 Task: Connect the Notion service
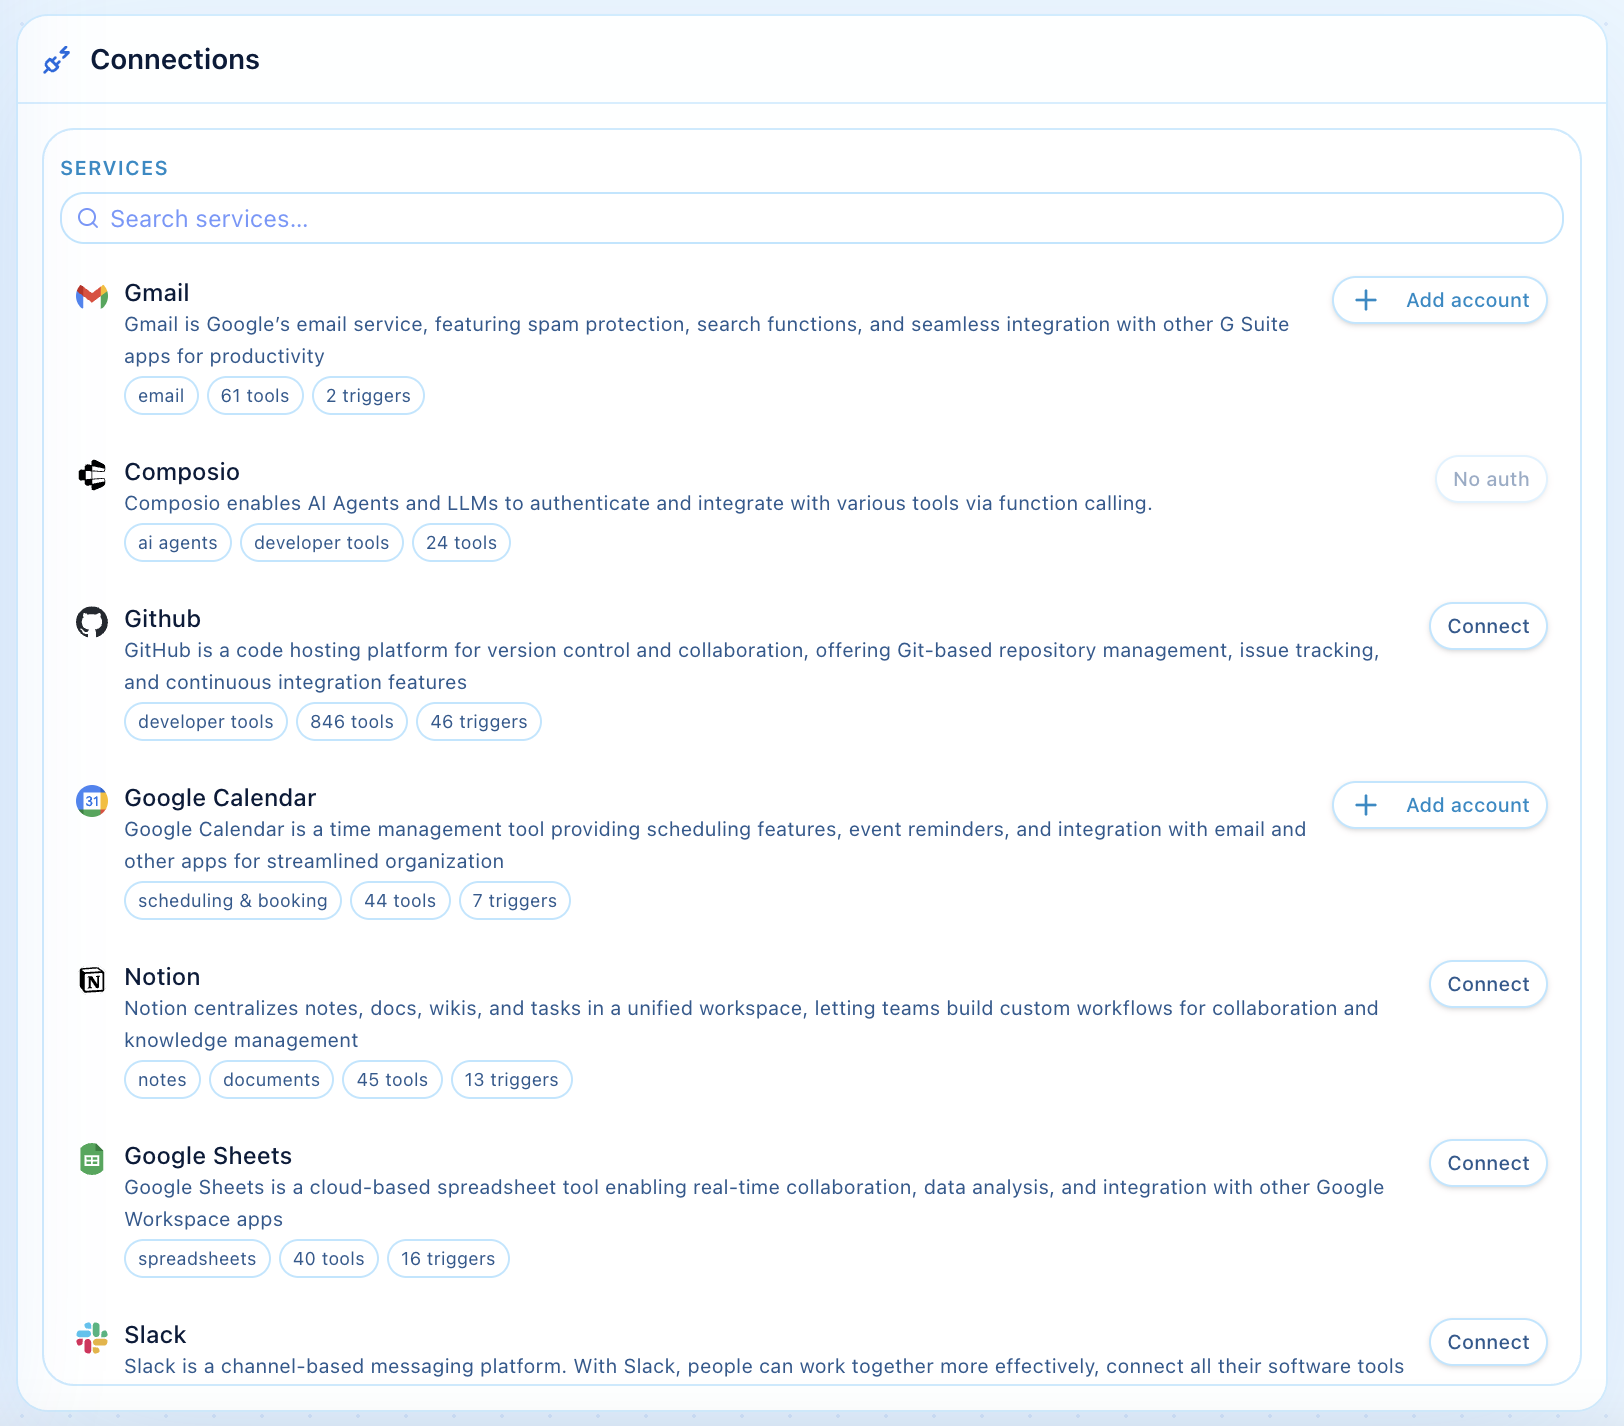pos(1488,984)
